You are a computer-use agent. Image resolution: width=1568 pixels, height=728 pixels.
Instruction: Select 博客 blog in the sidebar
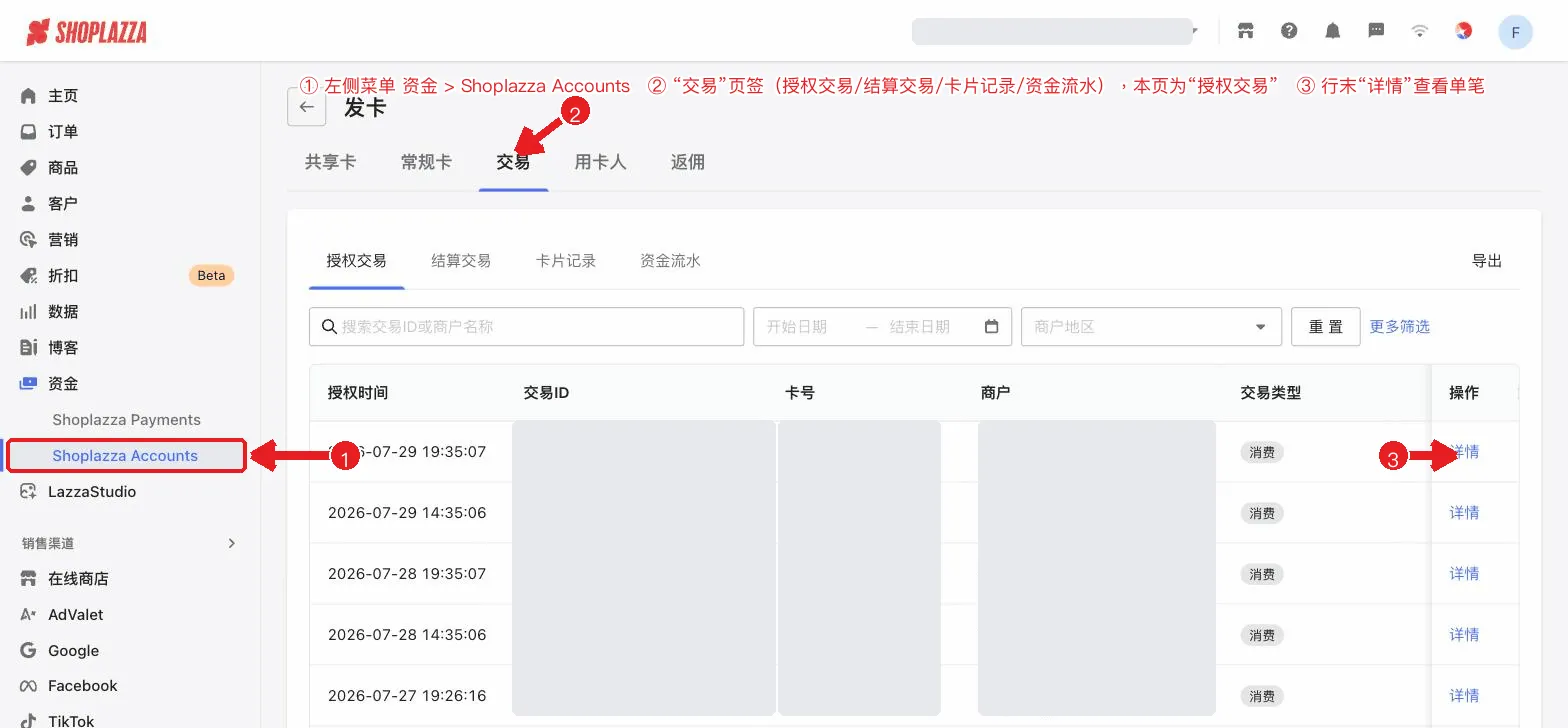63,348
